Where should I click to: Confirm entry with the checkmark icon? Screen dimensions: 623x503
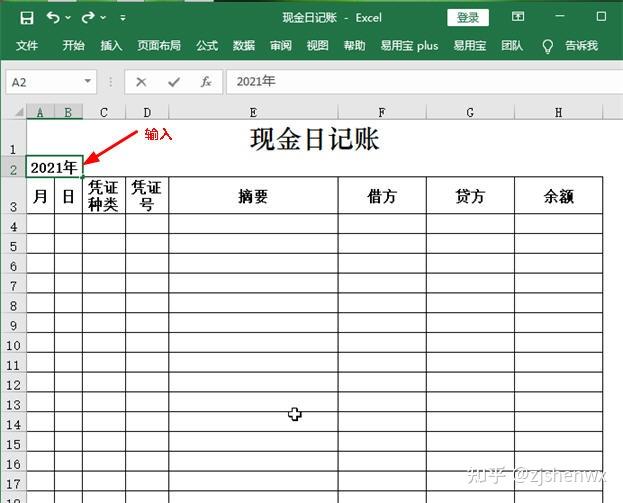pos(174,81)
